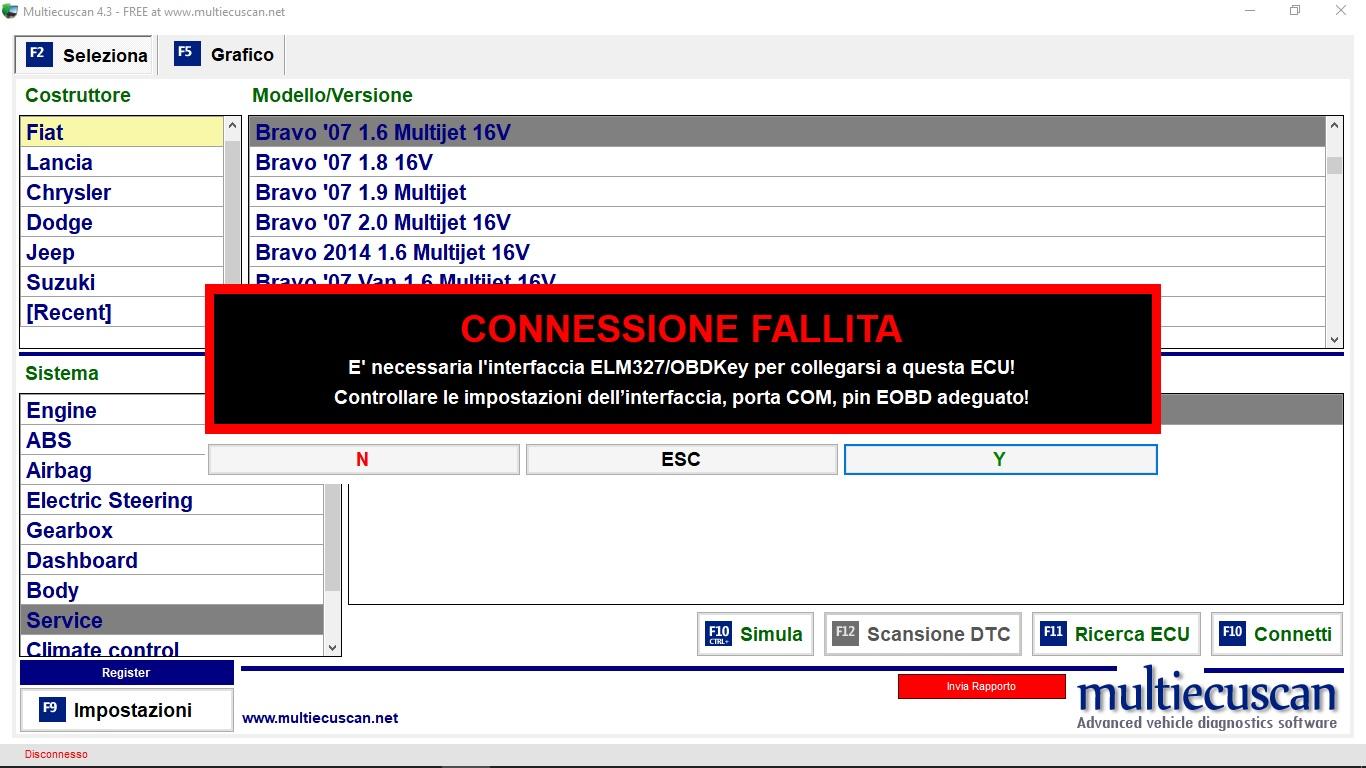
Task: Click the F11 icon on Ricerca ECU
Action: click(x=1053, y=633)
